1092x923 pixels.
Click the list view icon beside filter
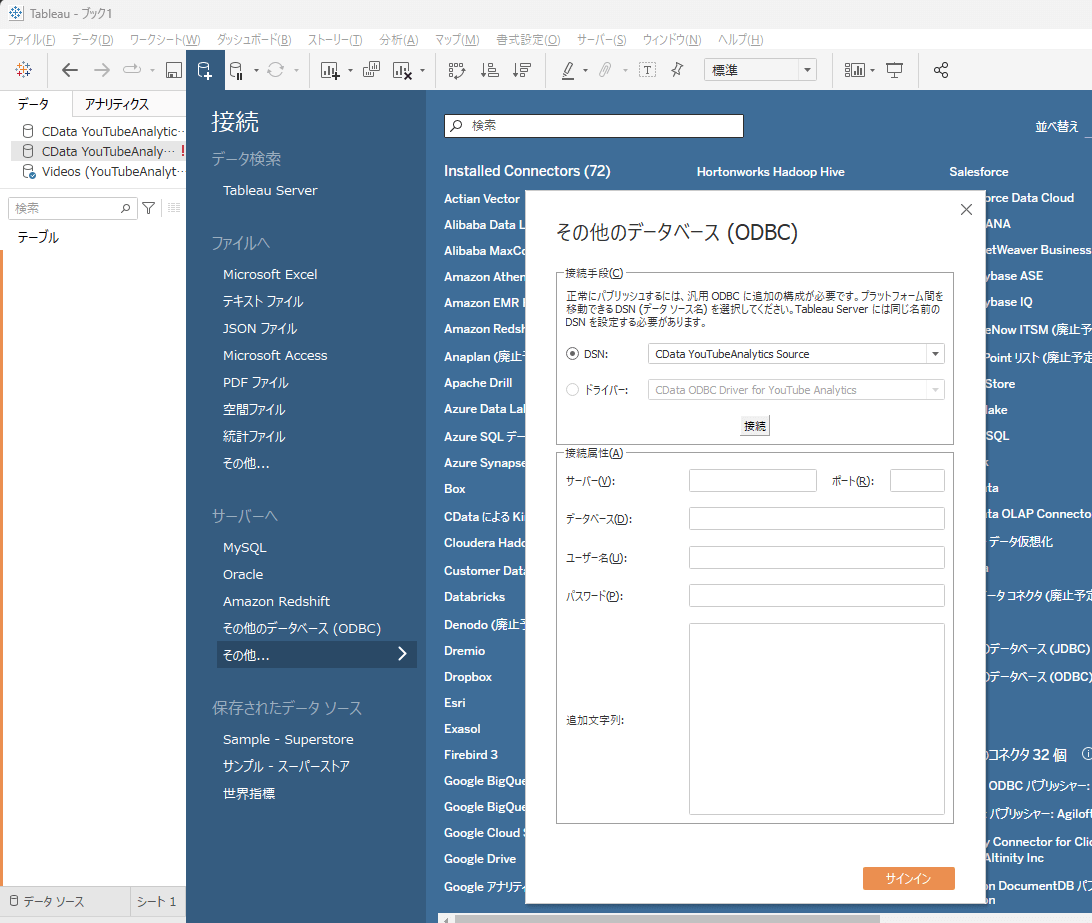point(174,208)
